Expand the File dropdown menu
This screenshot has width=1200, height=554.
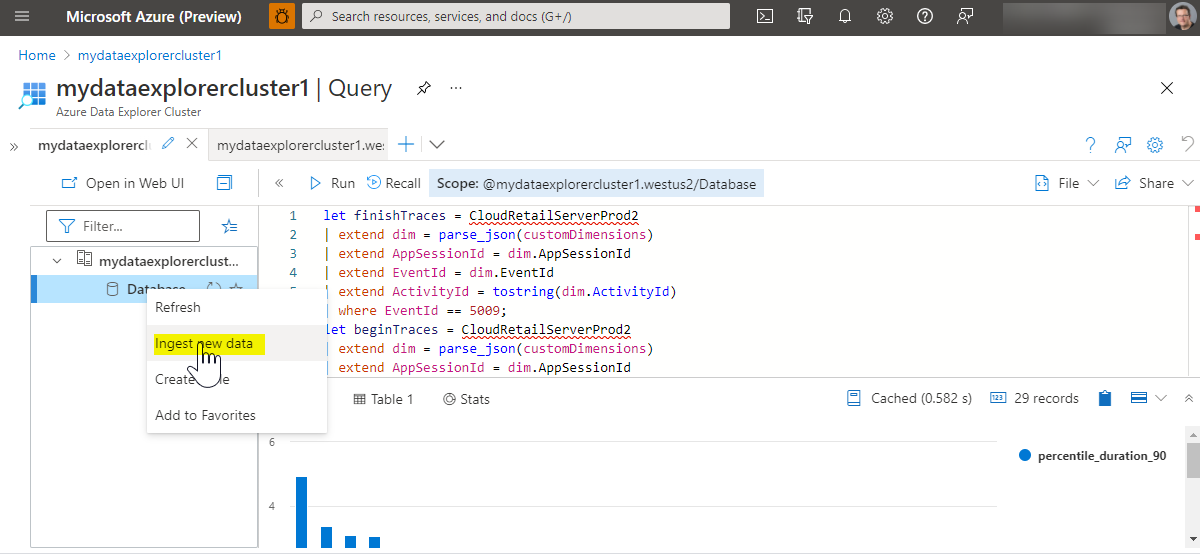tap(1066, 183)
